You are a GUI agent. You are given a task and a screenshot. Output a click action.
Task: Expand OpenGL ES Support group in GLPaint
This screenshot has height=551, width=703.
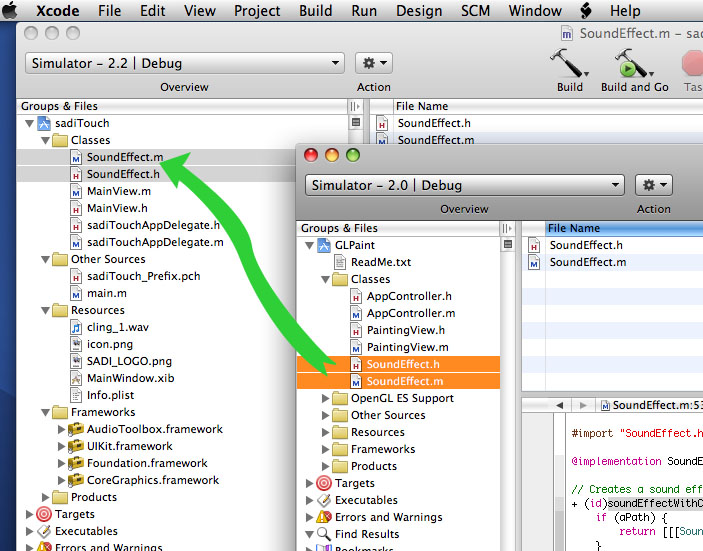(x=325, y=398)
